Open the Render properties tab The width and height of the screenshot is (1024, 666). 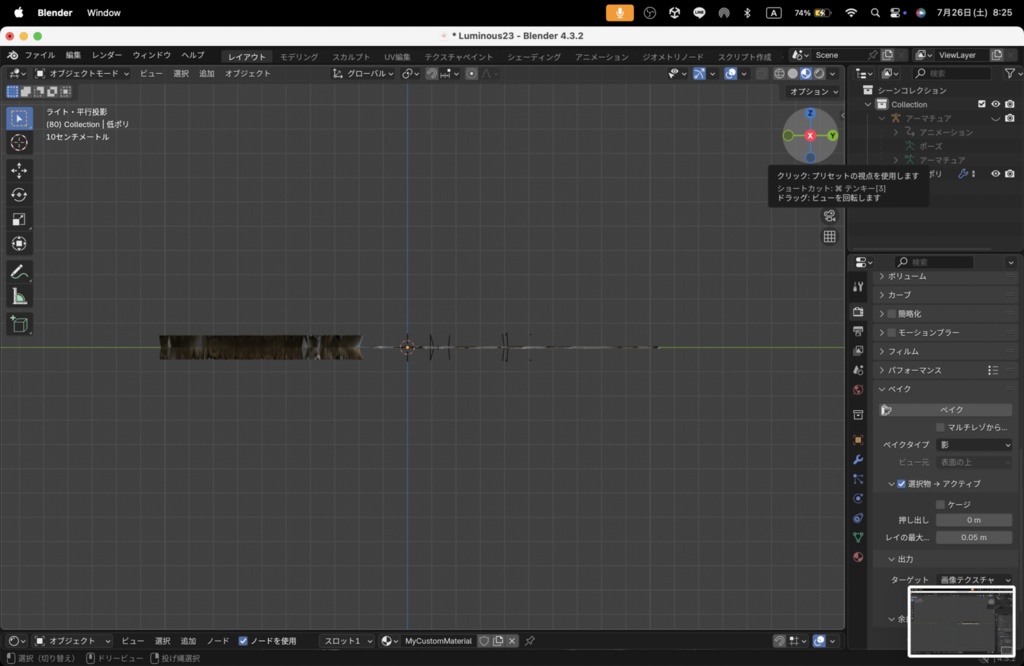pyautogui.click(x=858, y=312)
